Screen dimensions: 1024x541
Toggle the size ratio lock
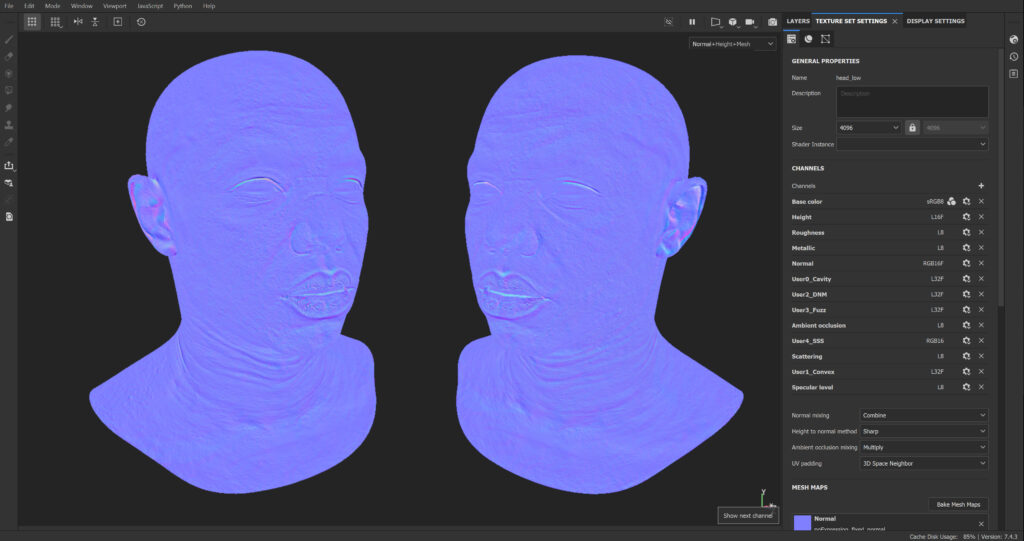tap(912, 128)
